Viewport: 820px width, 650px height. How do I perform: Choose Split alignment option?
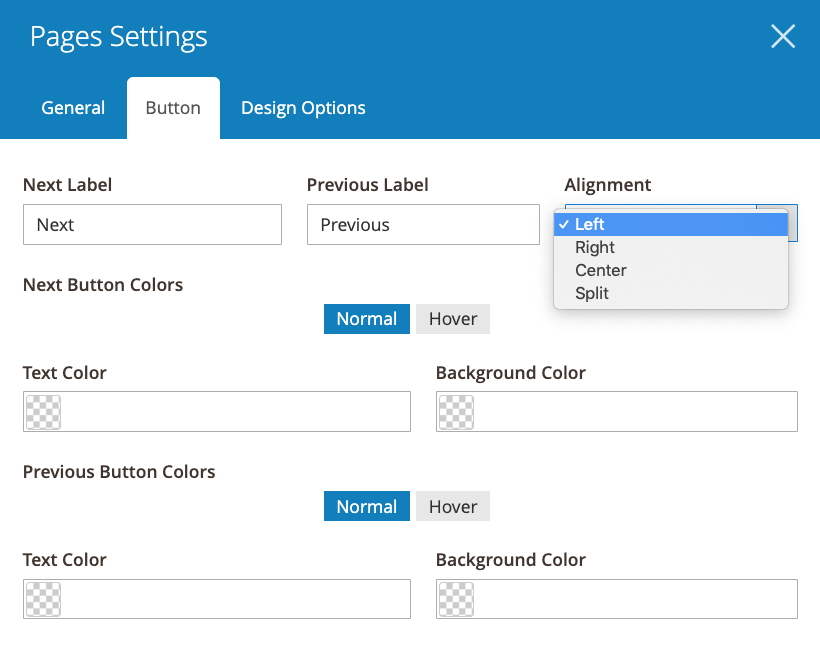tap(592, 293)
